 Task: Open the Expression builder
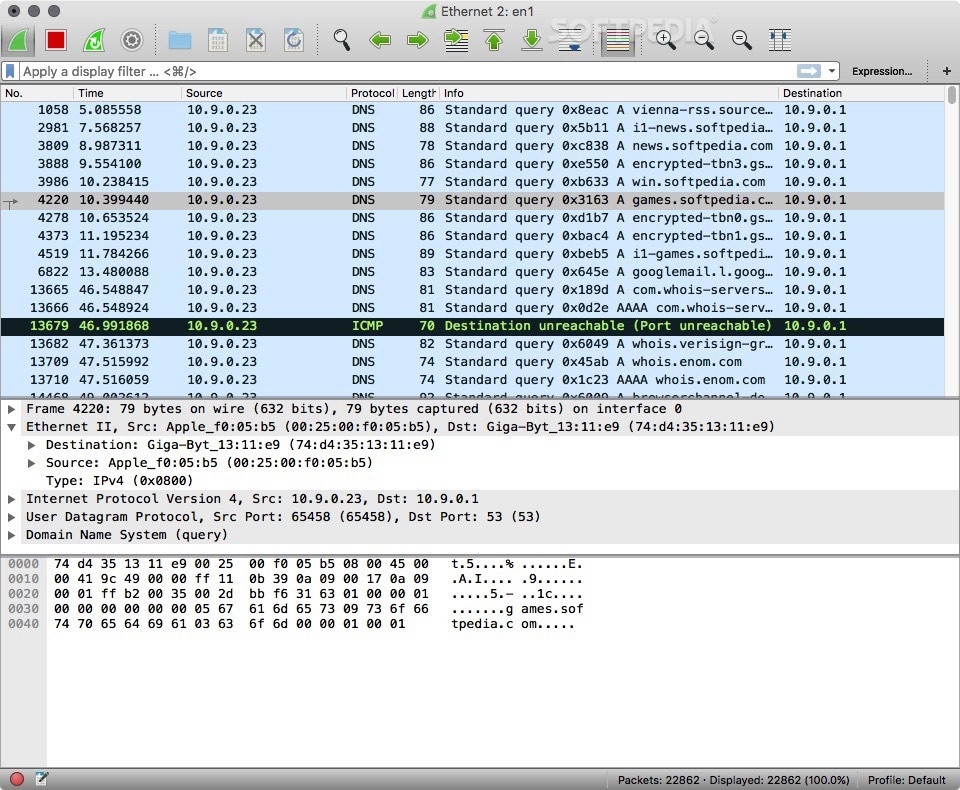[882, 71]
